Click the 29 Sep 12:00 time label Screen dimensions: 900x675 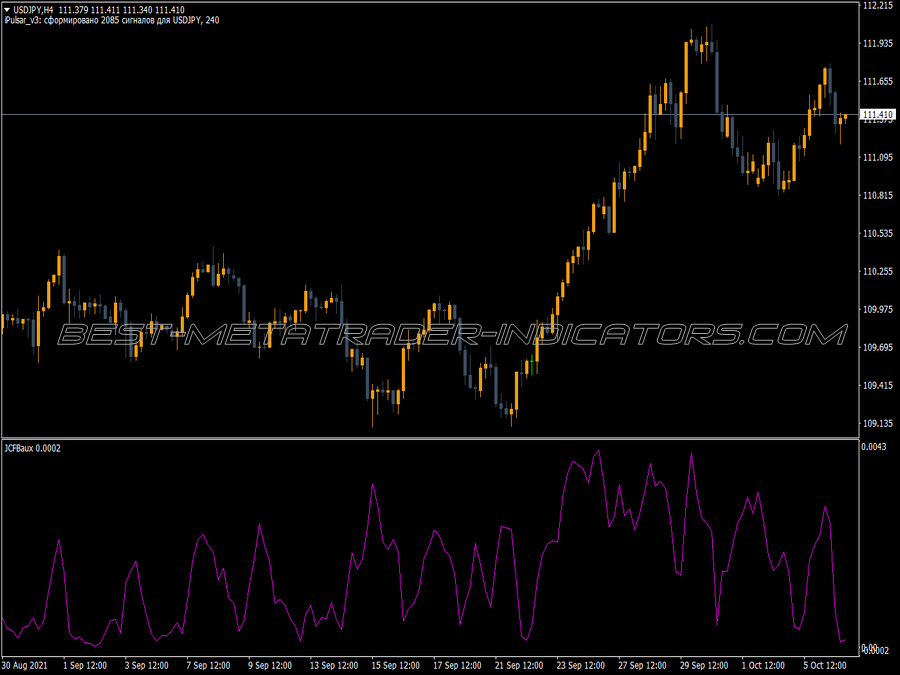tap(704, 666)
